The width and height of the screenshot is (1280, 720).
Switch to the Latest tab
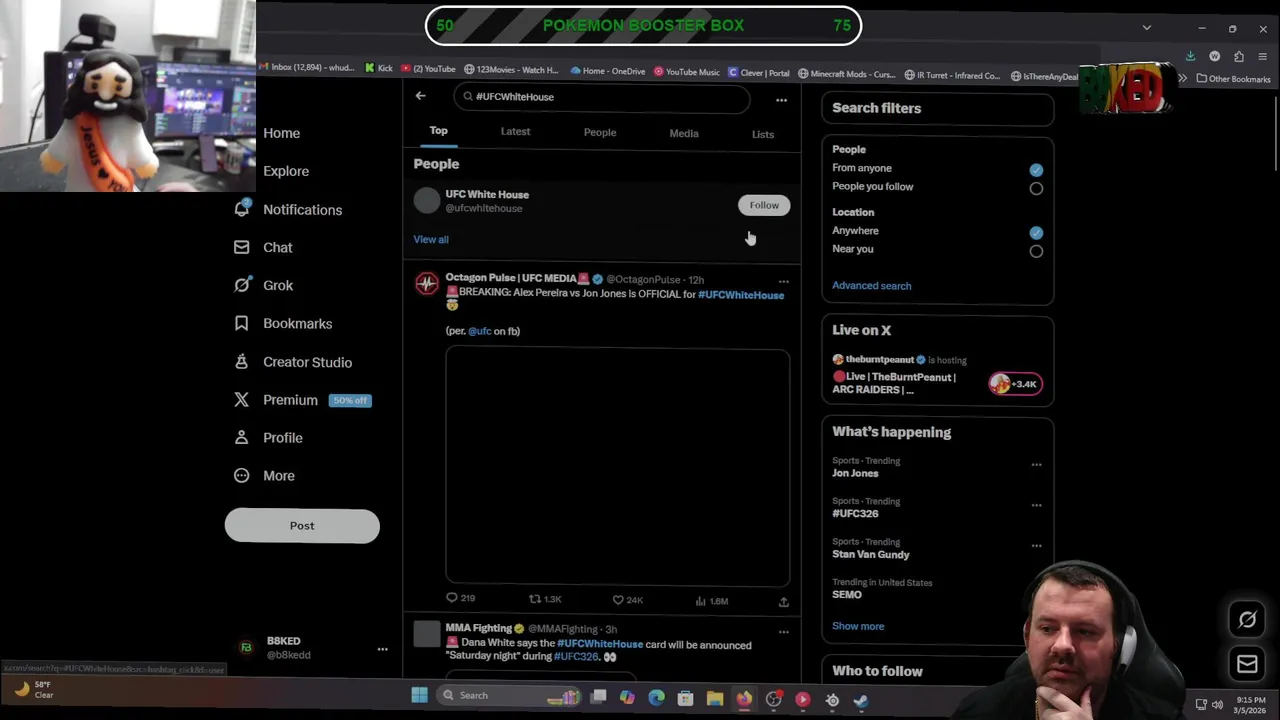click(x=515, y=131)
